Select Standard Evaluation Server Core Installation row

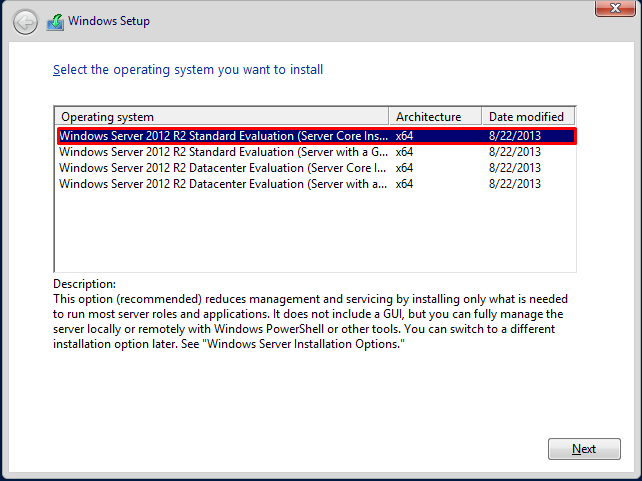[317, 136]
